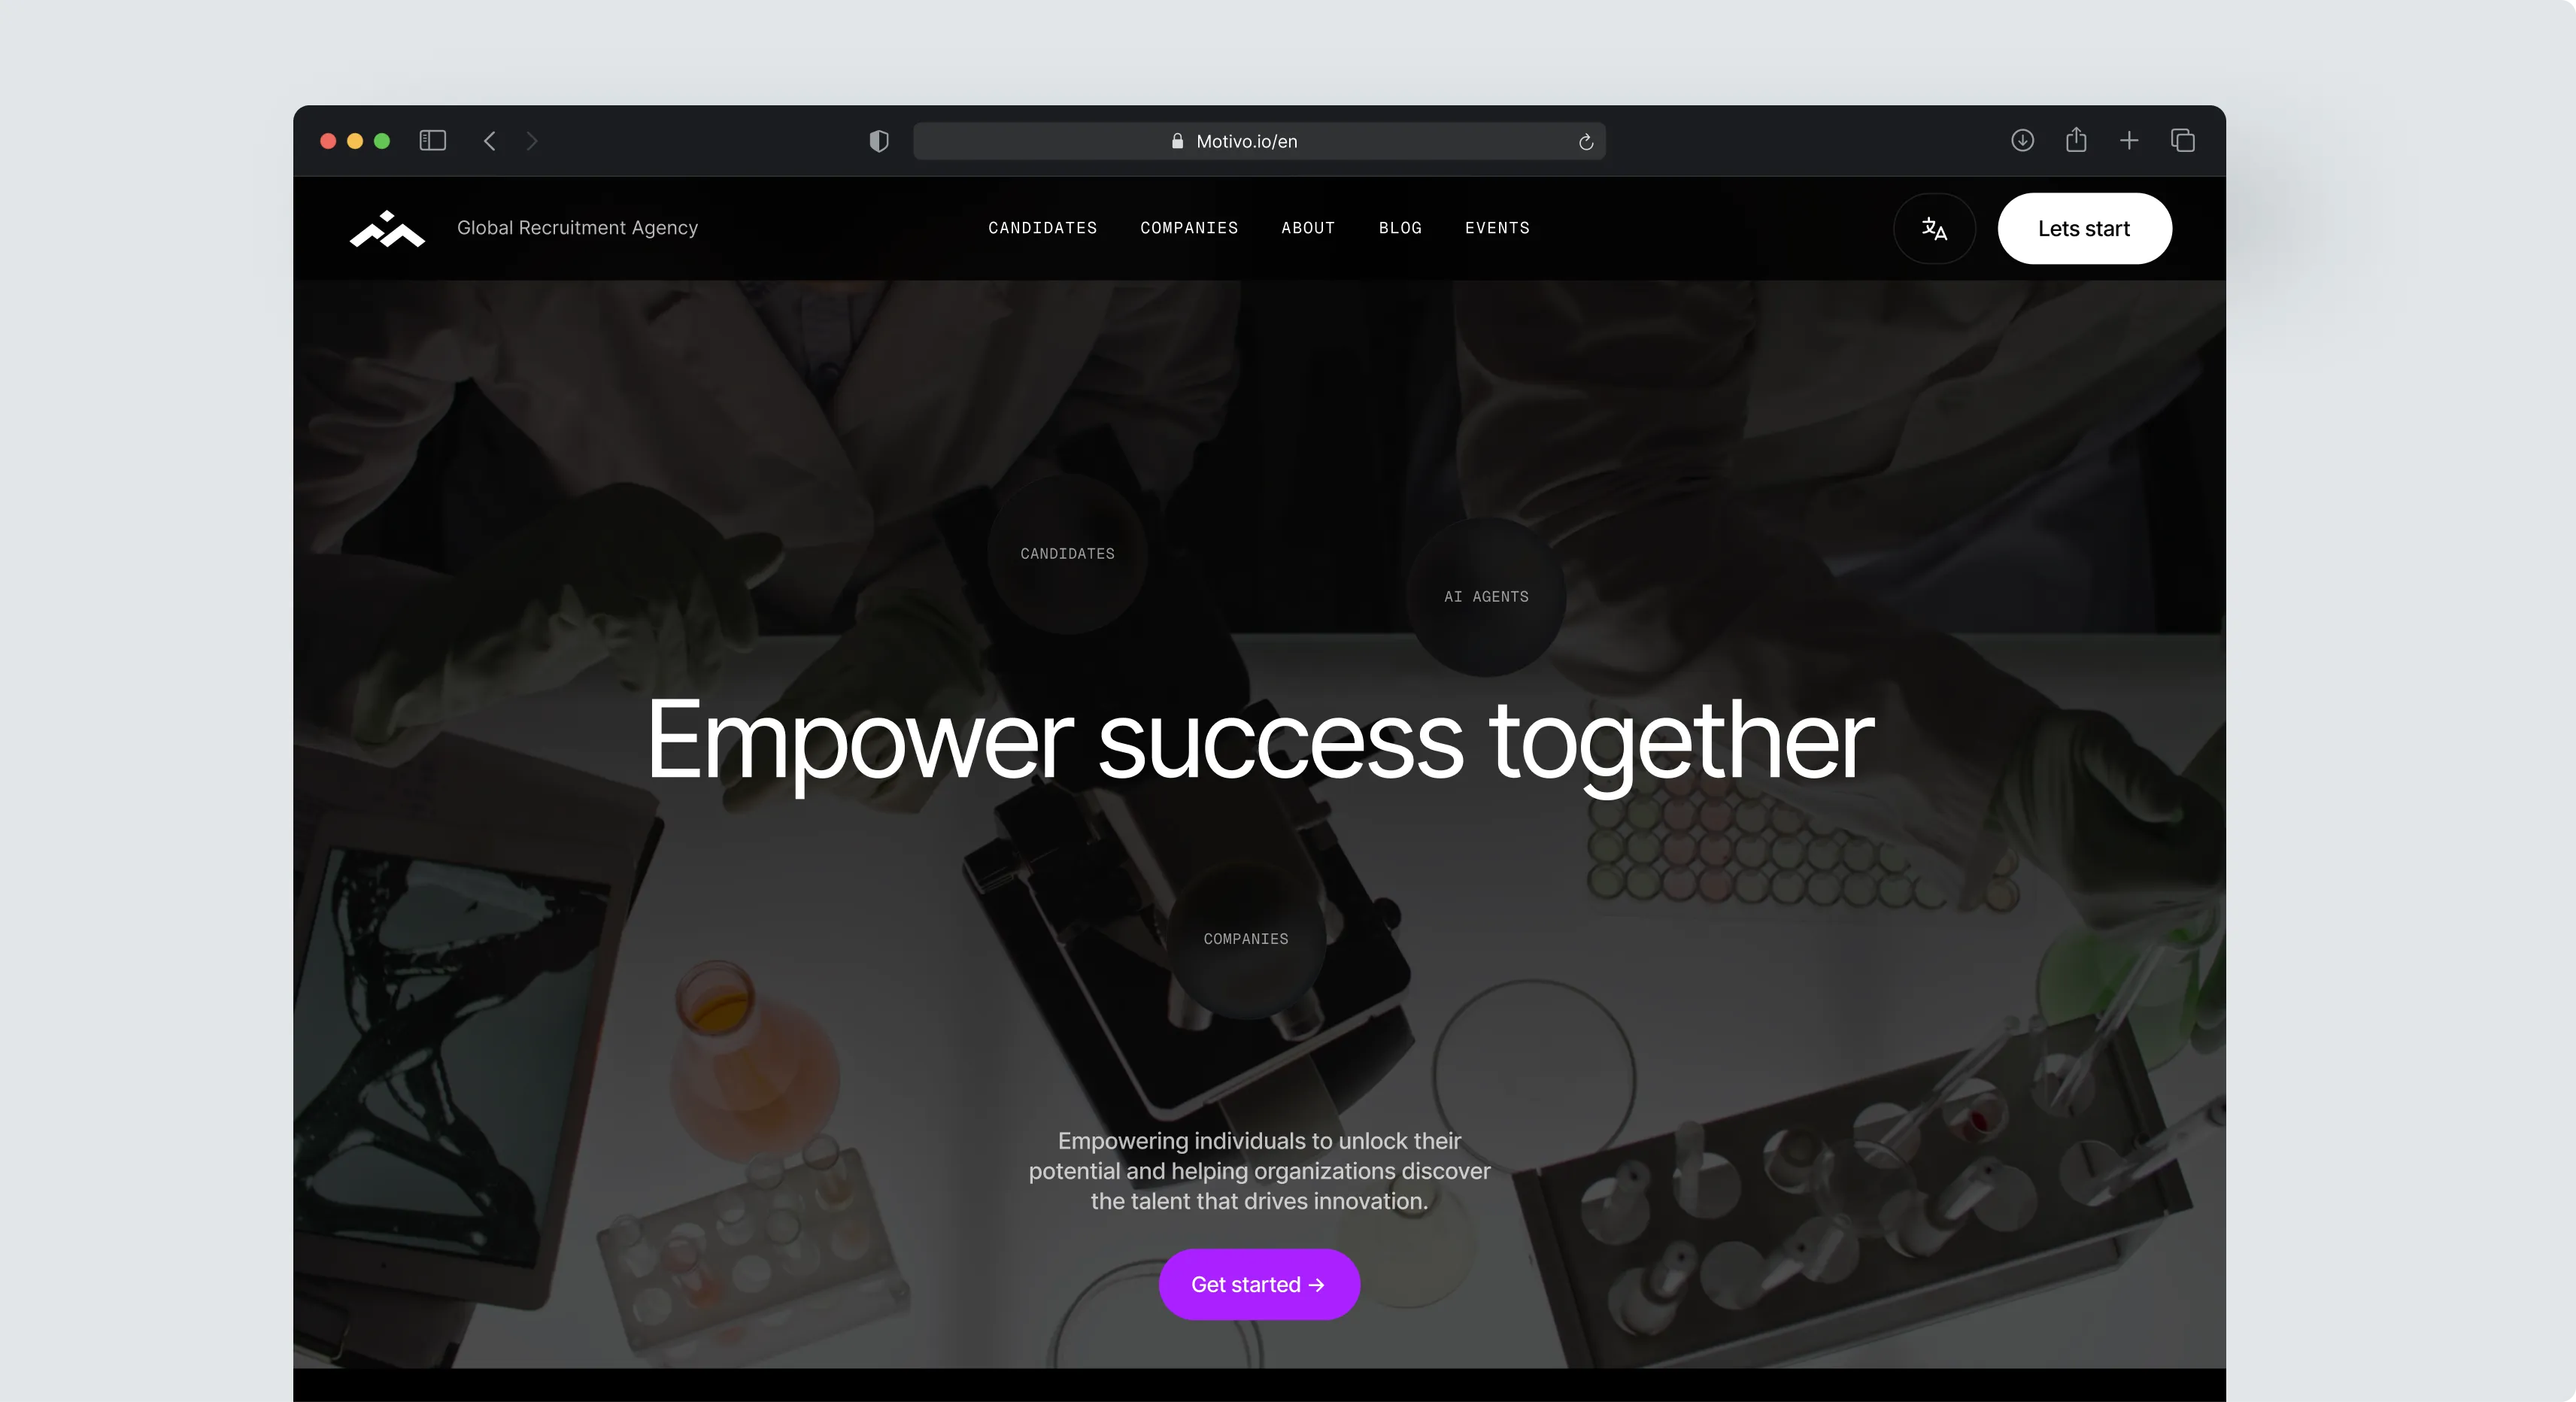Open the language translate selector
This screenshot has height=1402, width=2576.
(x=1934, y=229)
